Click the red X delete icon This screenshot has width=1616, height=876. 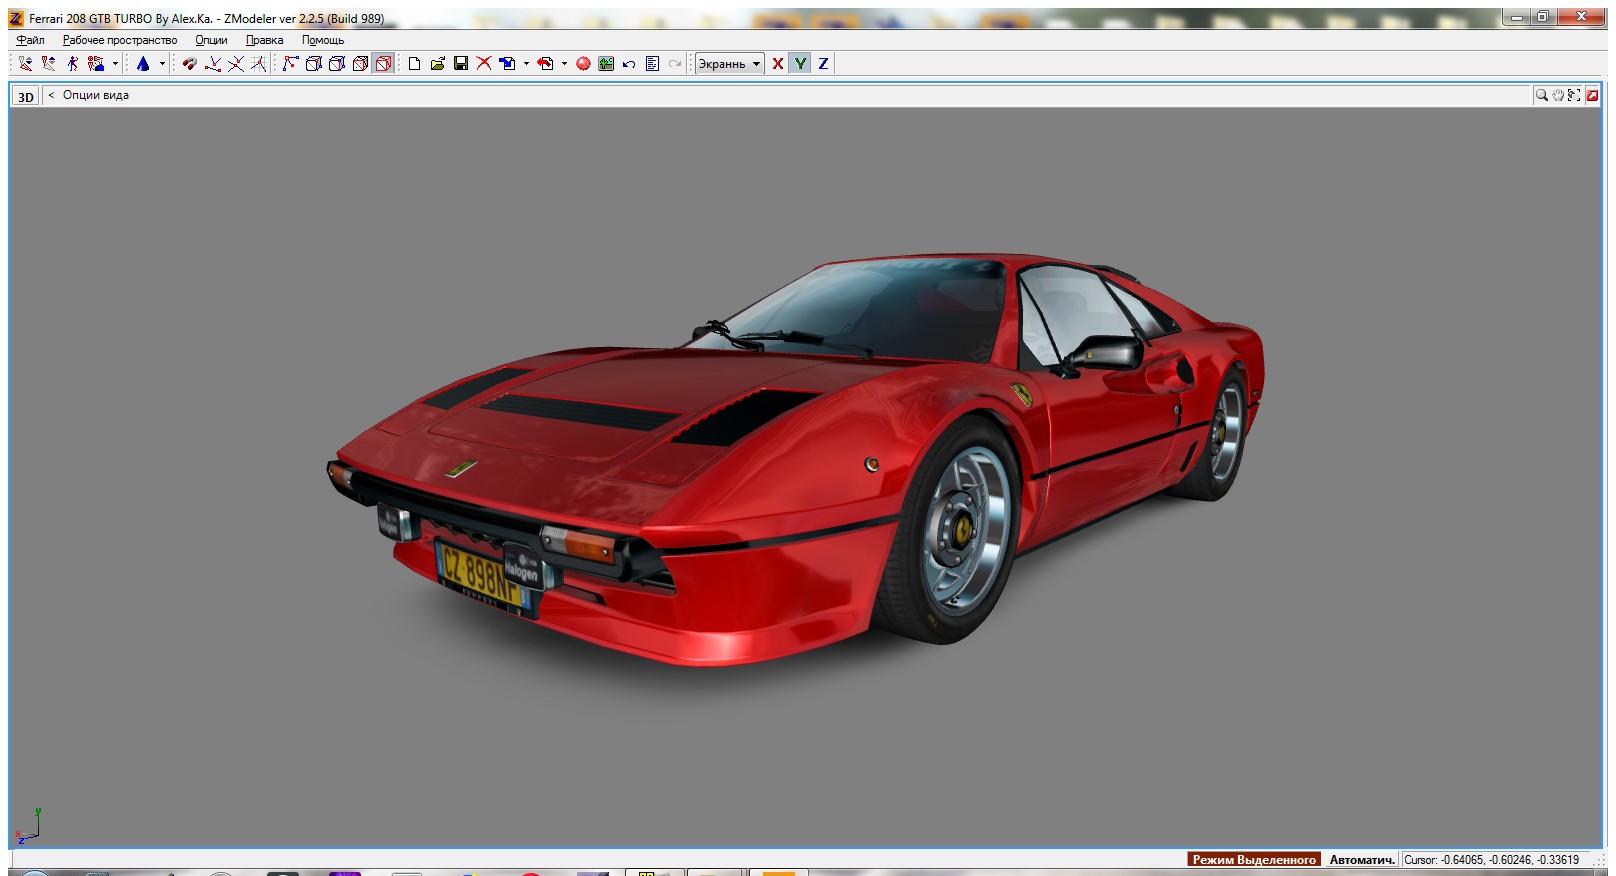(x=484, y=63)
